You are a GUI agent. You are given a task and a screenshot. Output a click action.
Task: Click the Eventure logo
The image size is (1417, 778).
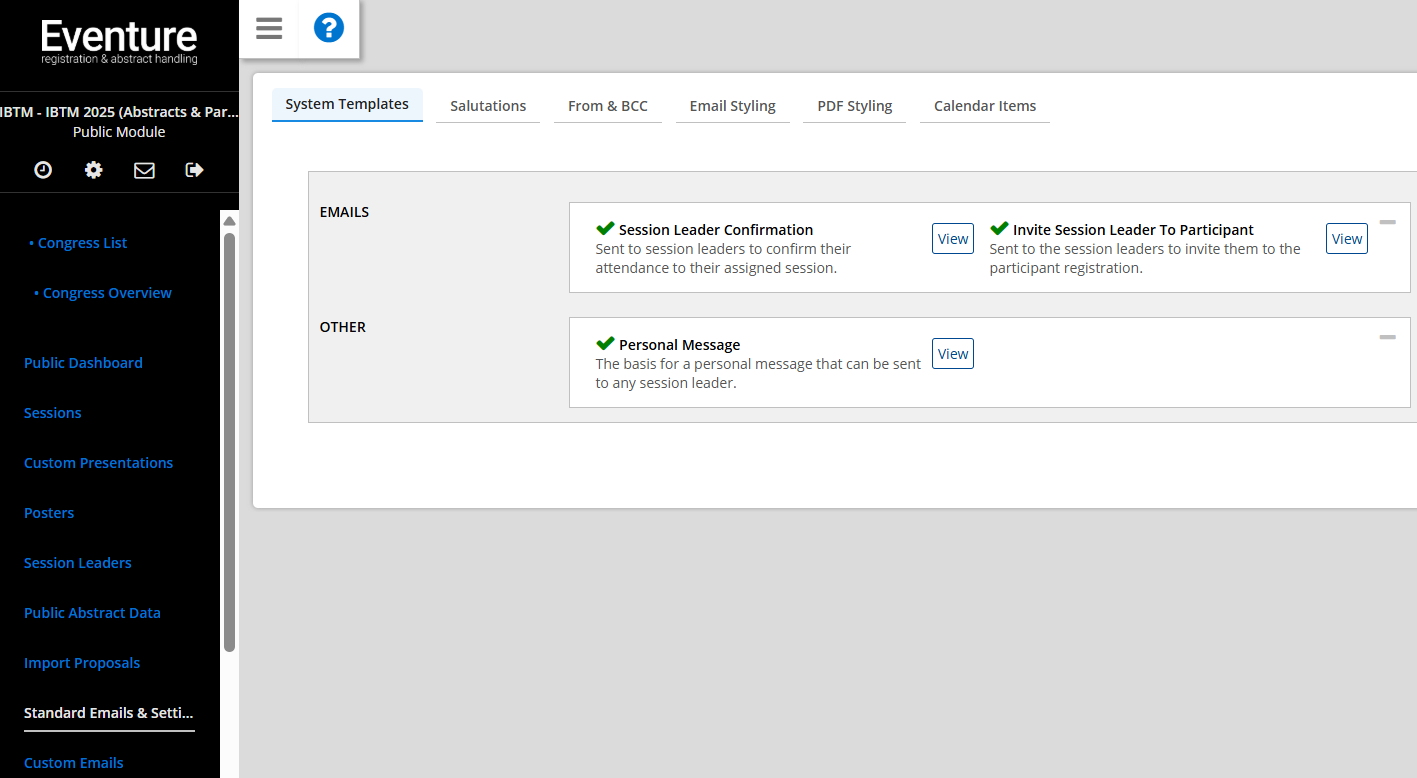pyautogui.click(x=119, y=43)
